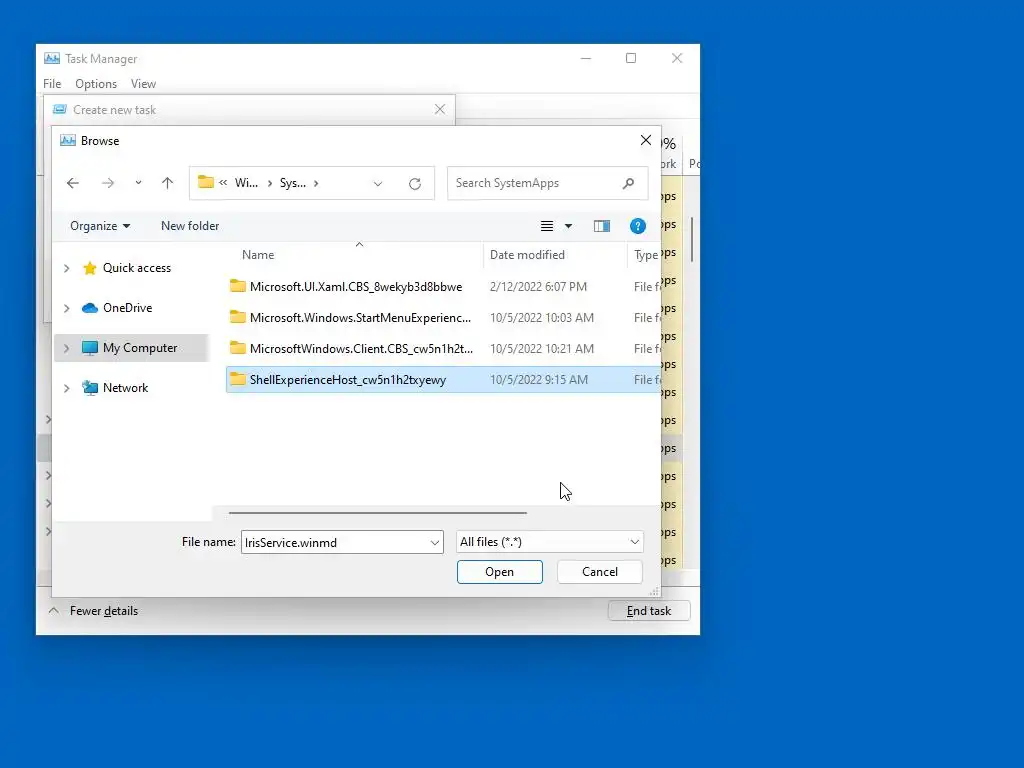Open the Organize menu

click(100, 226)
